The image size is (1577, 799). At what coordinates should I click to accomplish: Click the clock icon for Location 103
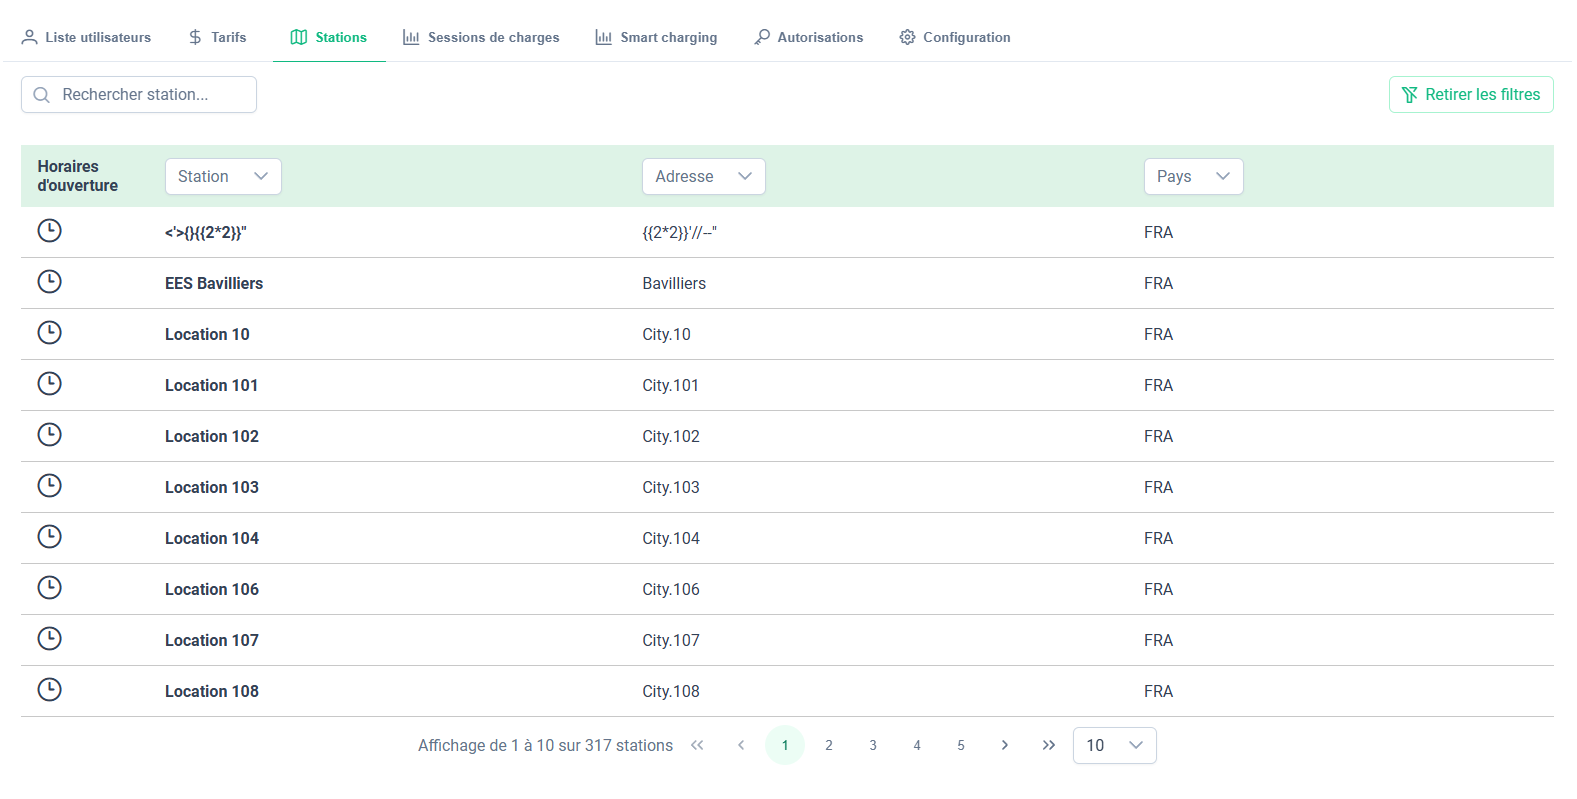[49, 486]
